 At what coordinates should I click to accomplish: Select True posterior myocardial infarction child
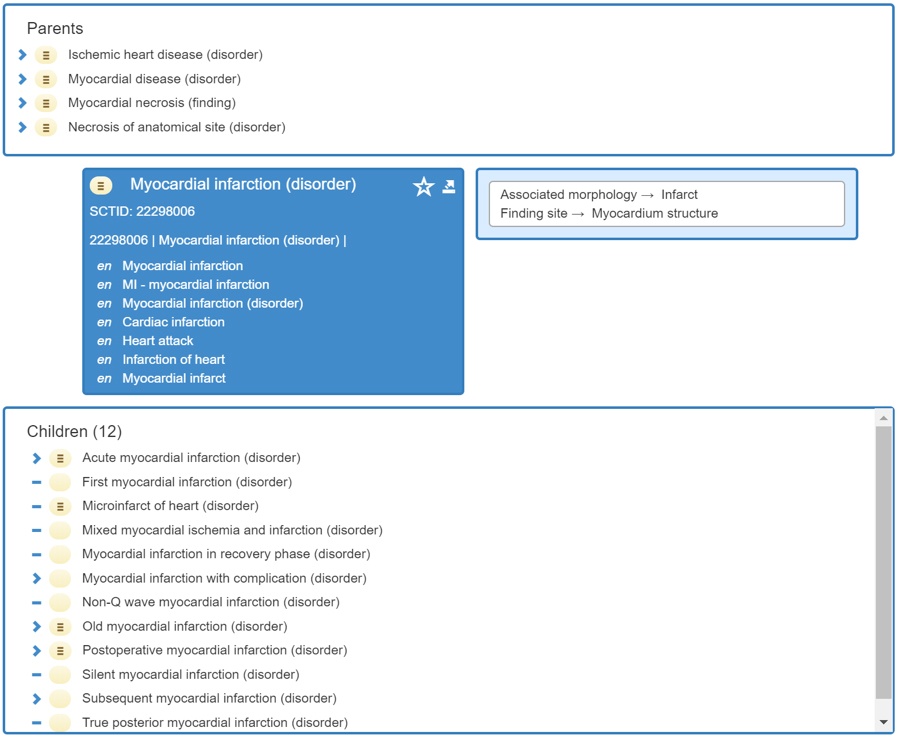tap(215, 722)
